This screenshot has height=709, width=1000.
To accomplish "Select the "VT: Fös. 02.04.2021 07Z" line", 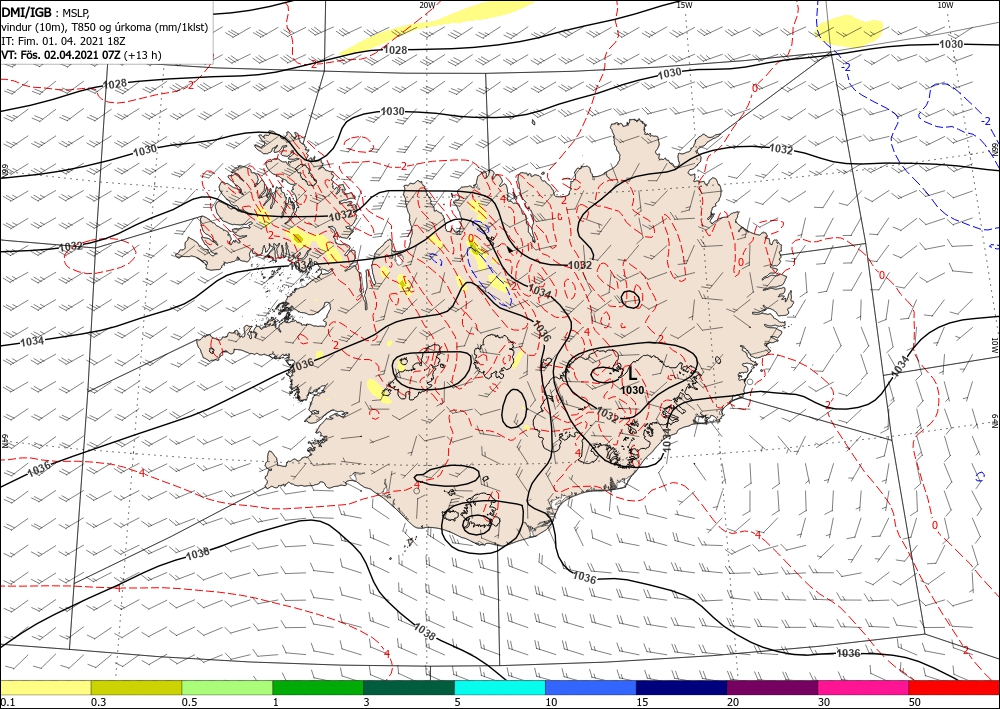I will pyautogui.click(x=61, y=55).
